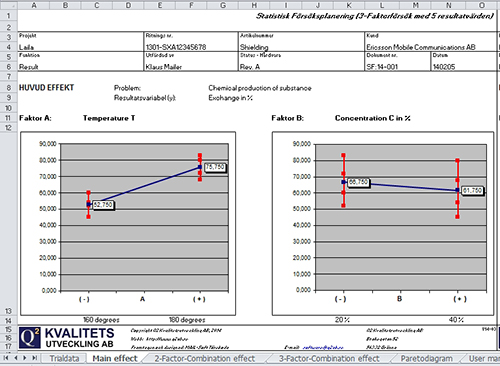Click the Temperature T label
The height and width of the screenshot is (366, 500).
pos(109,118)
